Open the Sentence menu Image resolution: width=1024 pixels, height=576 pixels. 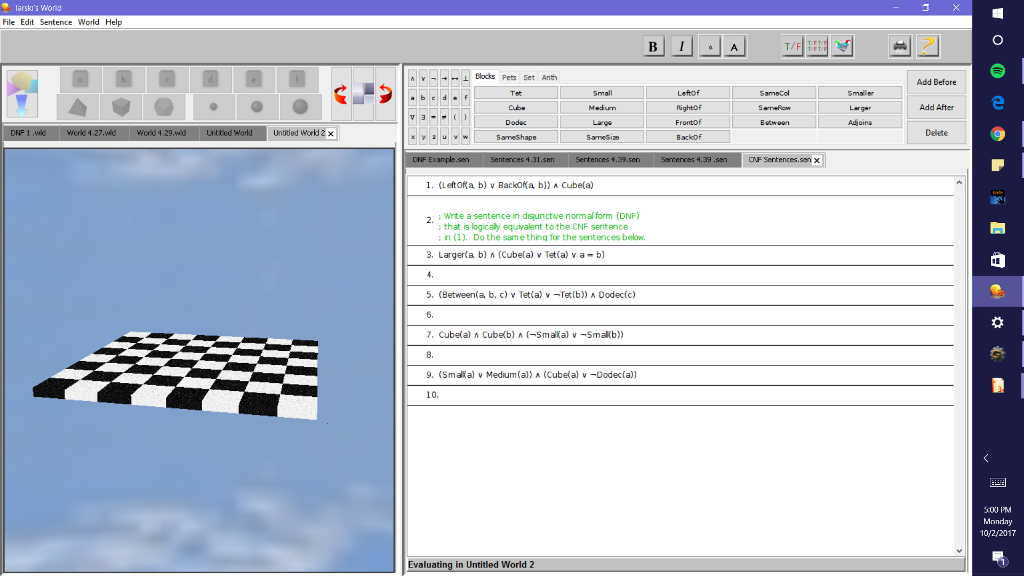click(x=56, y=22)
